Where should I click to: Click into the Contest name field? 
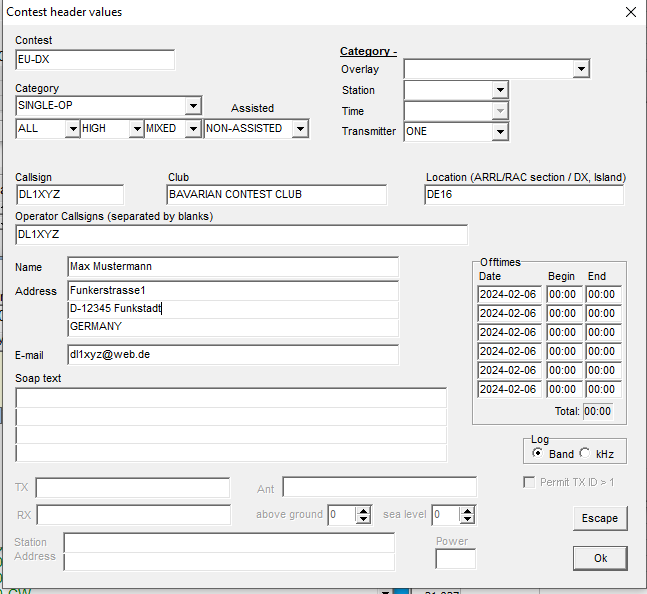point(95,60)
